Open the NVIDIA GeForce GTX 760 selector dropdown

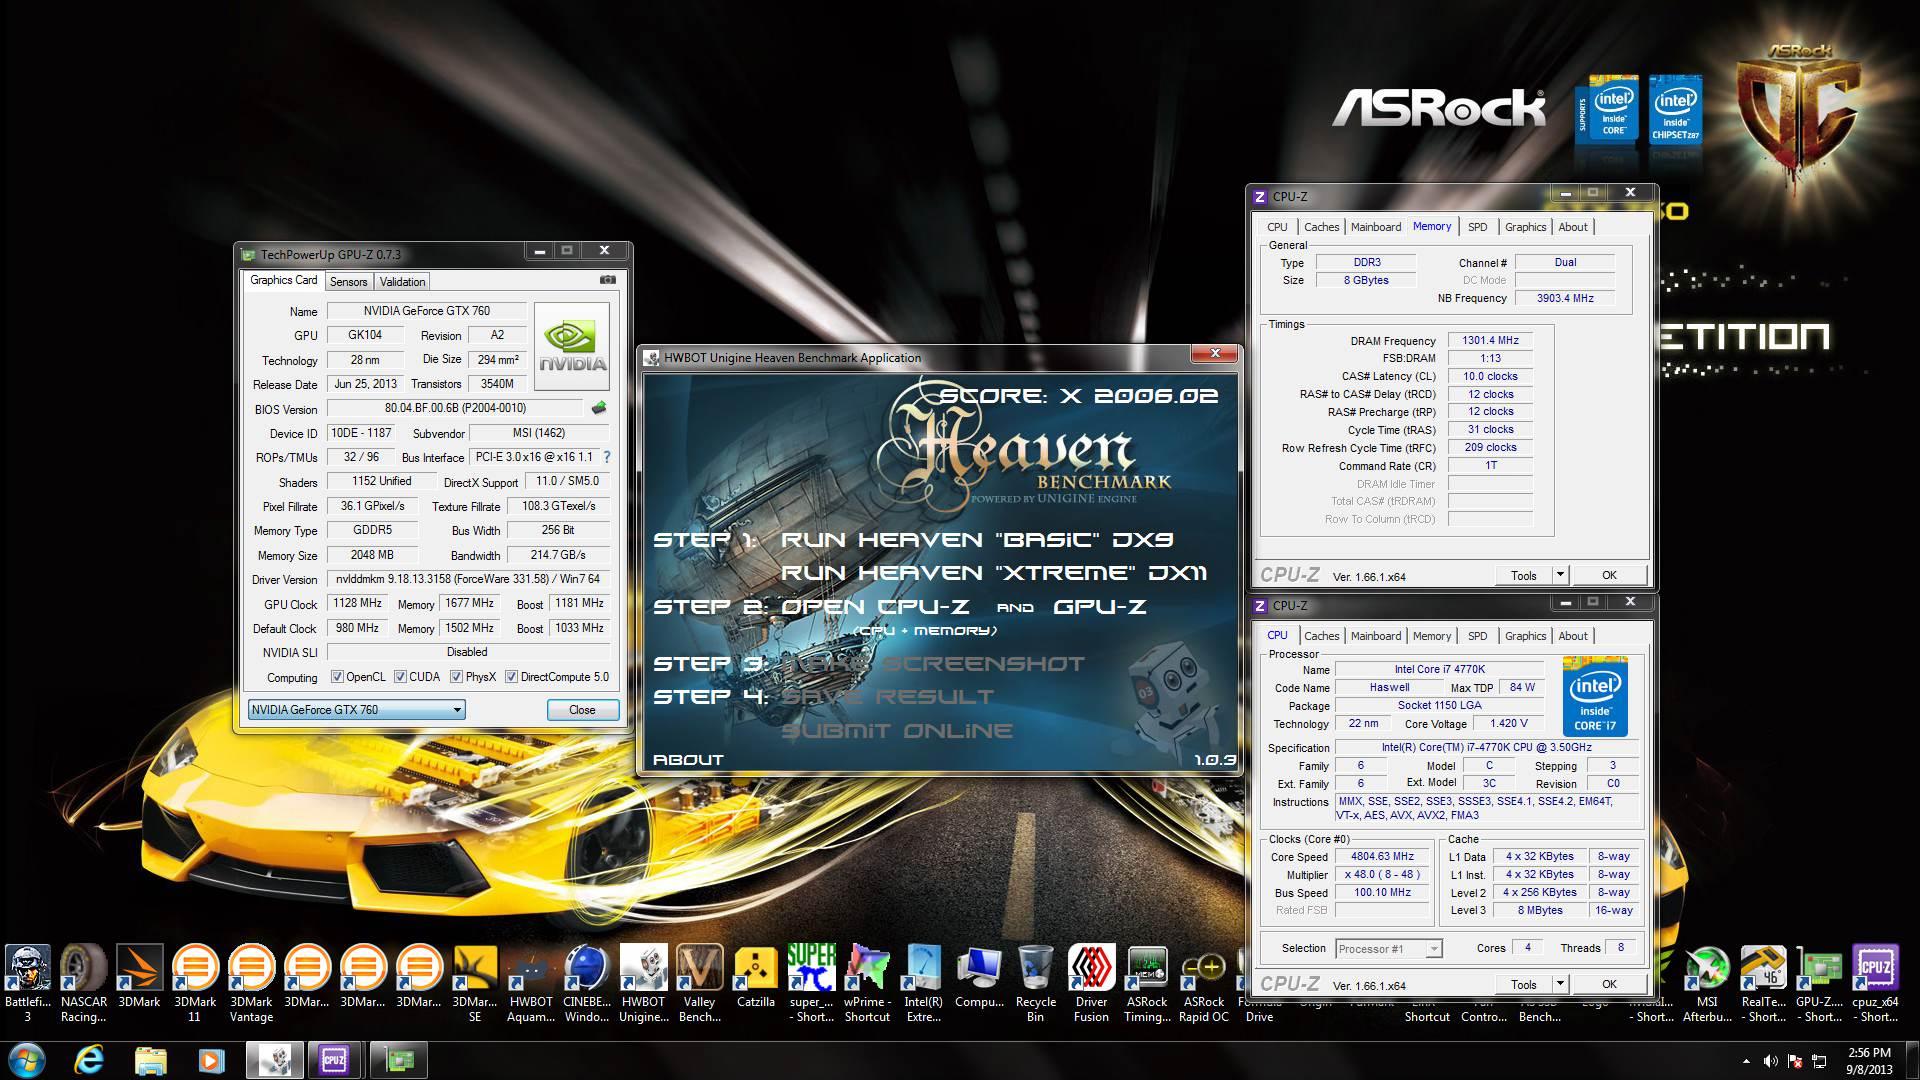pyautogui.click(x=357, y=710)
